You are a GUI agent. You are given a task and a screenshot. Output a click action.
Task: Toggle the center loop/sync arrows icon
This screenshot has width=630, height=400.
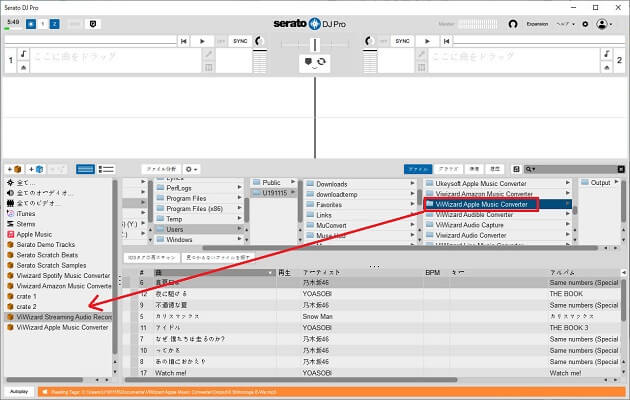(321, 61)
